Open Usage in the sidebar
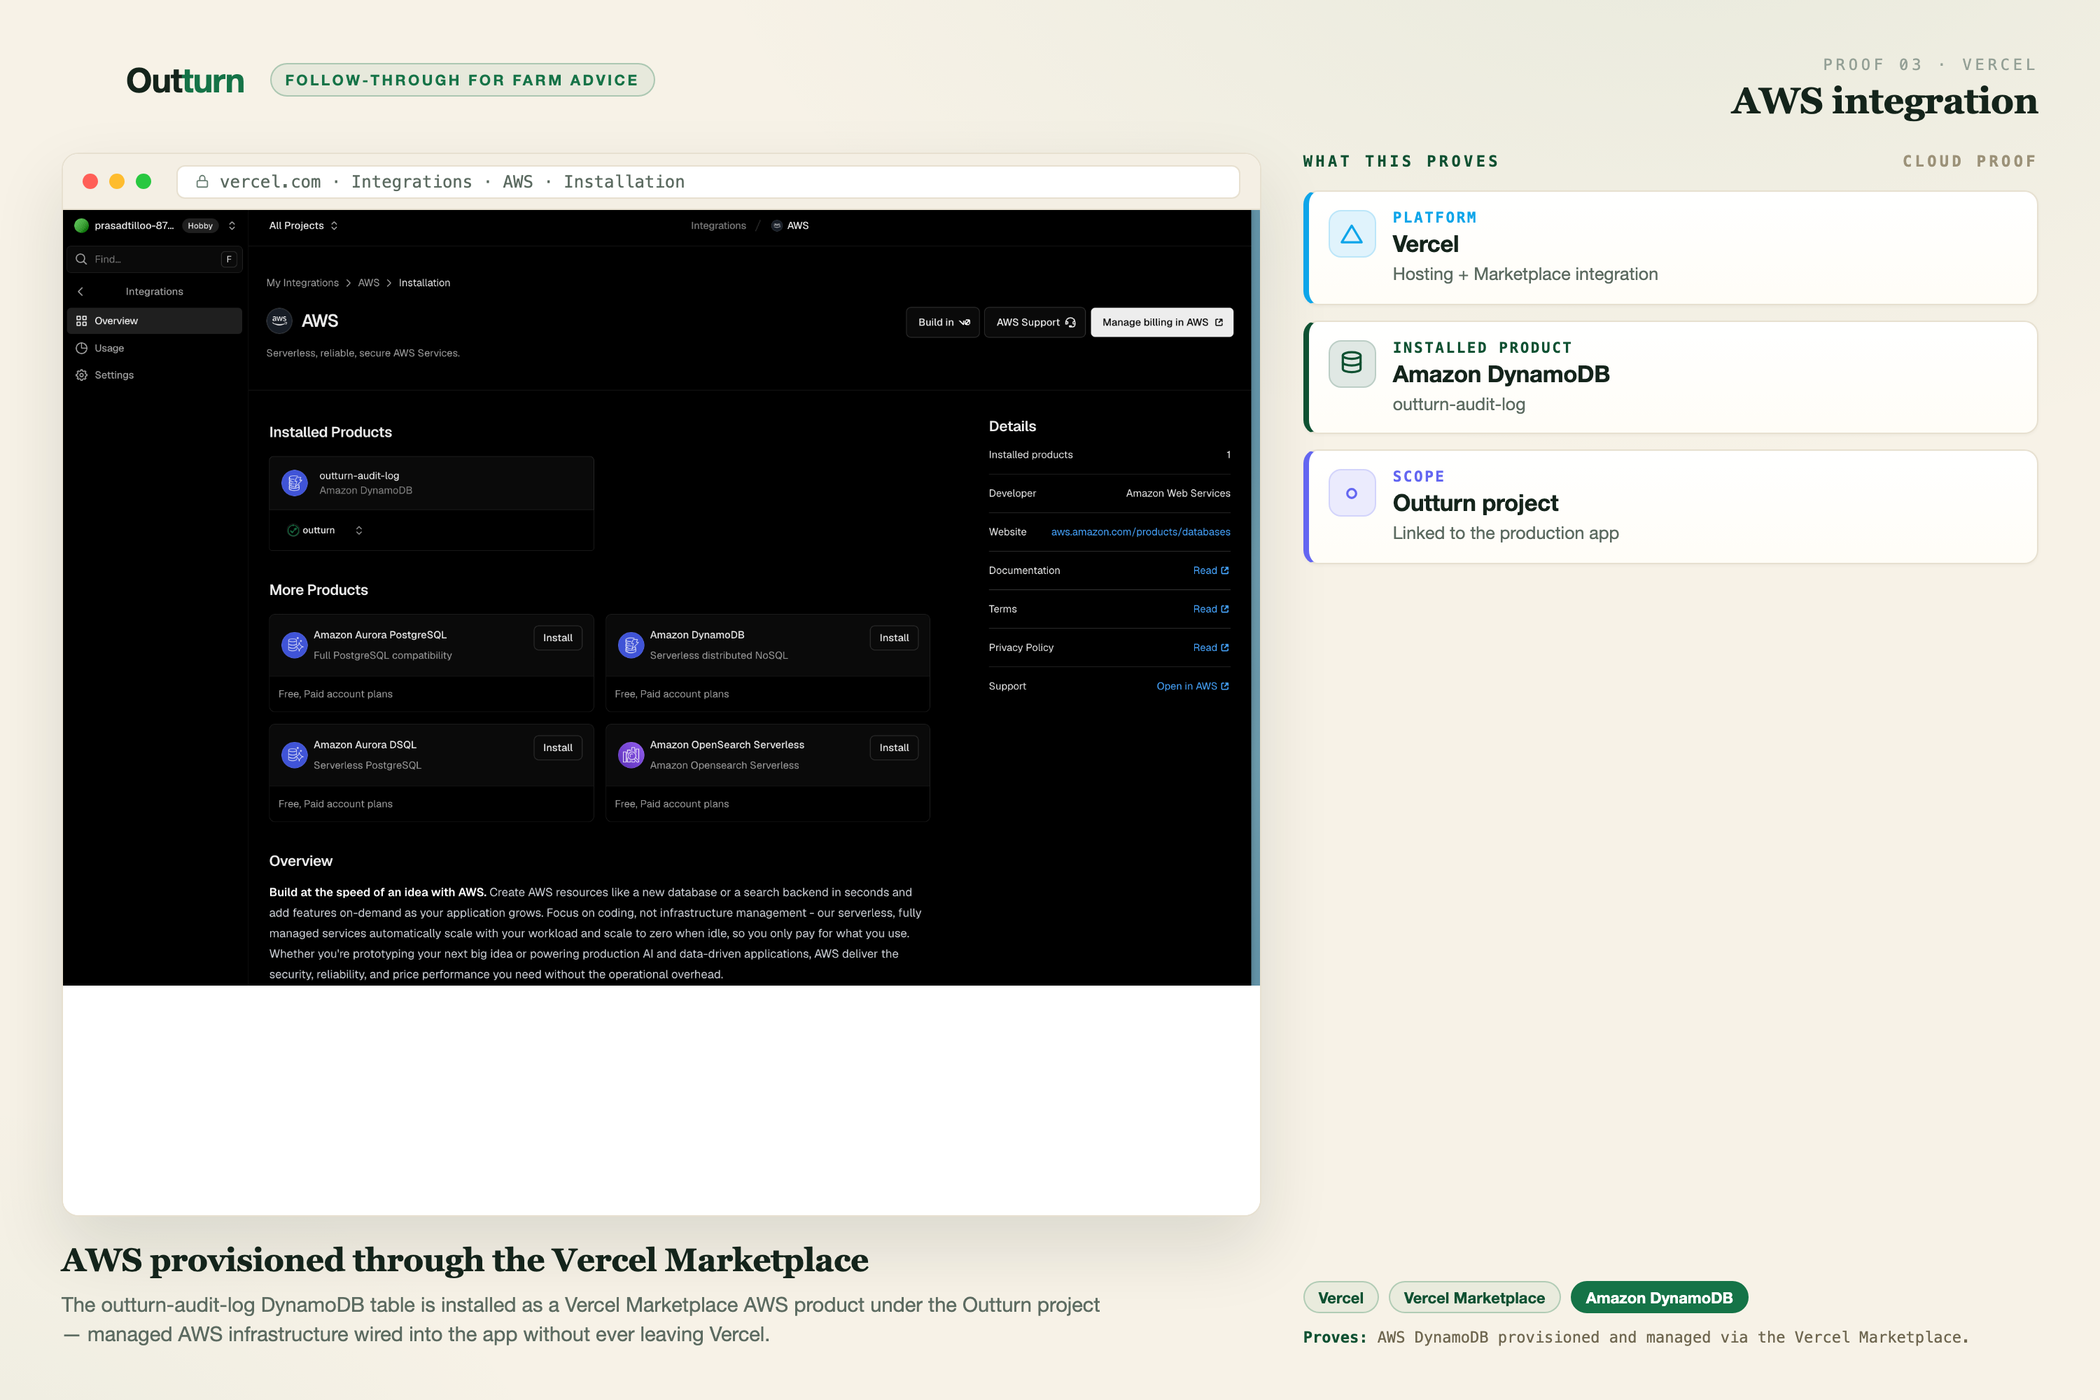 point(155,348)
